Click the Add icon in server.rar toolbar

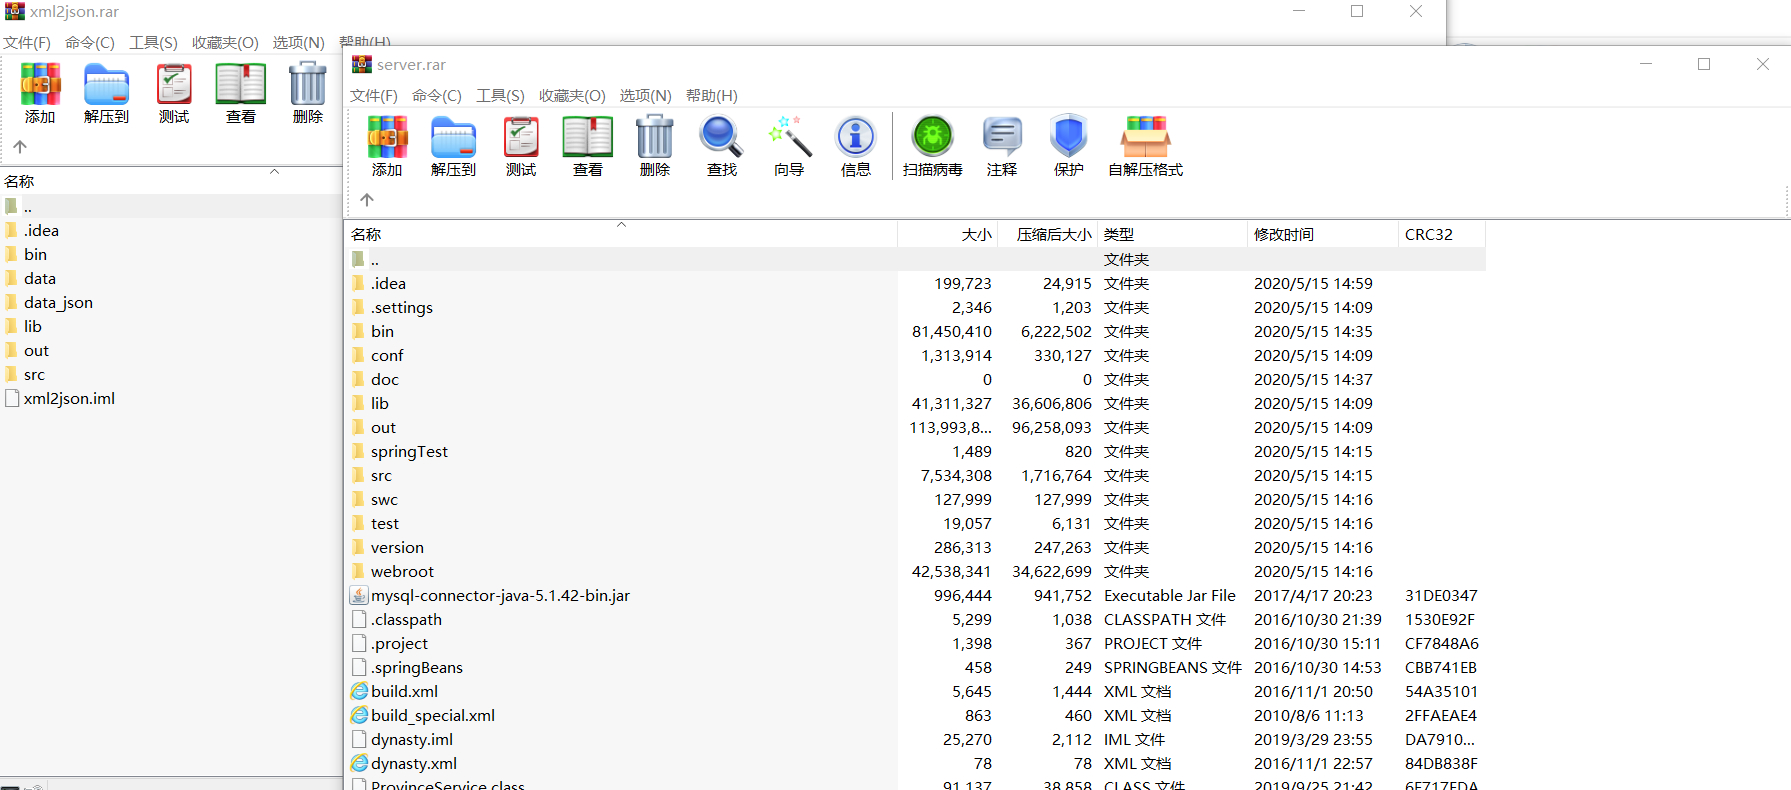387,137
